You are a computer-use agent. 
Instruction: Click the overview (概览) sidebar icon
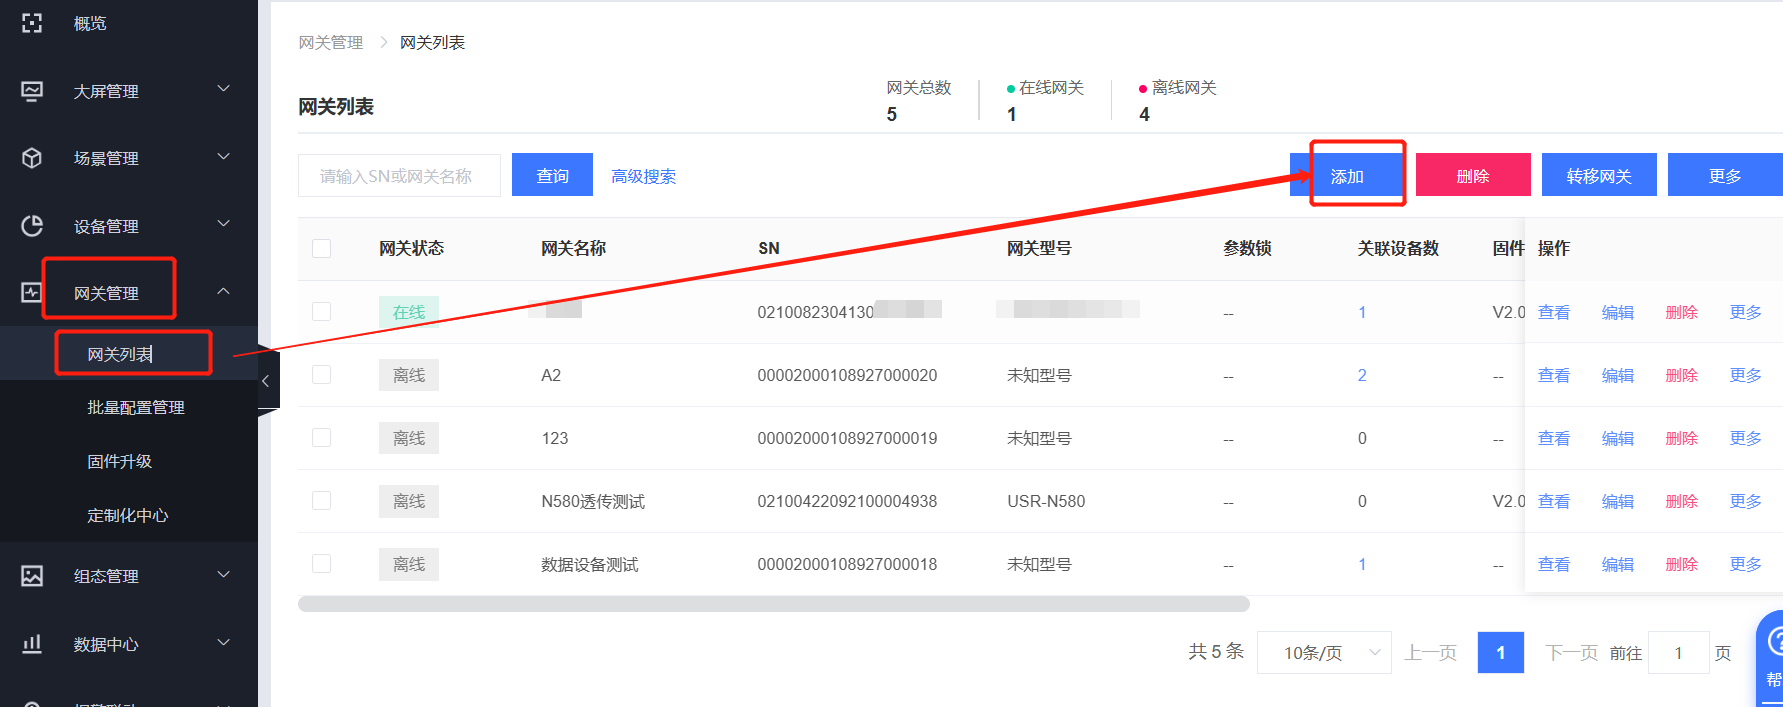(x=32, y=23)
